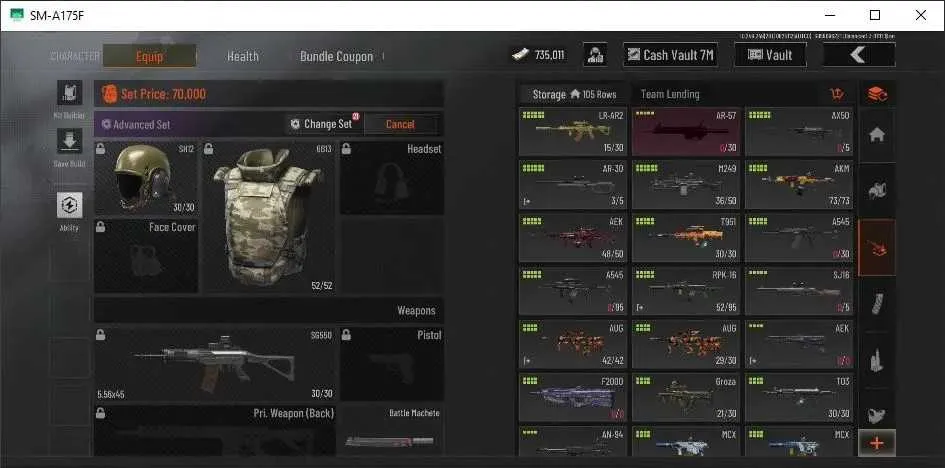
Task: Click the lock icon on Headset slot
Action: (347, 149)
